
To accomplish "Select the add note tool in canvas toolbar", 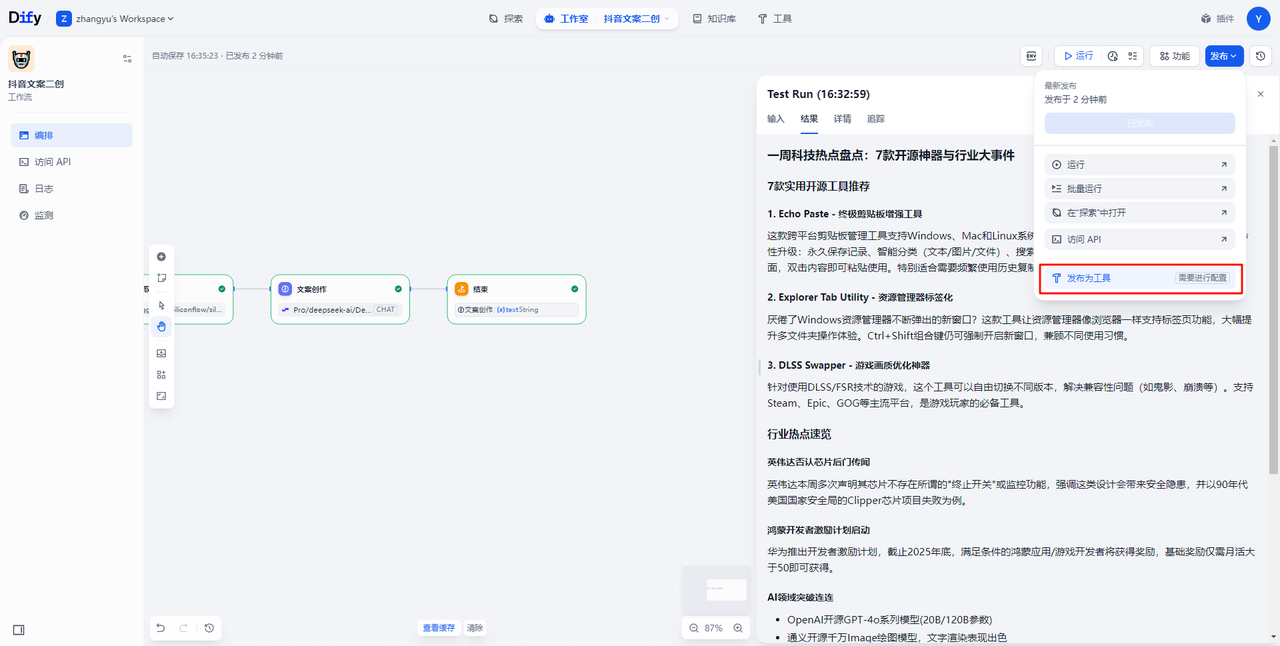I will pos(161,278).
